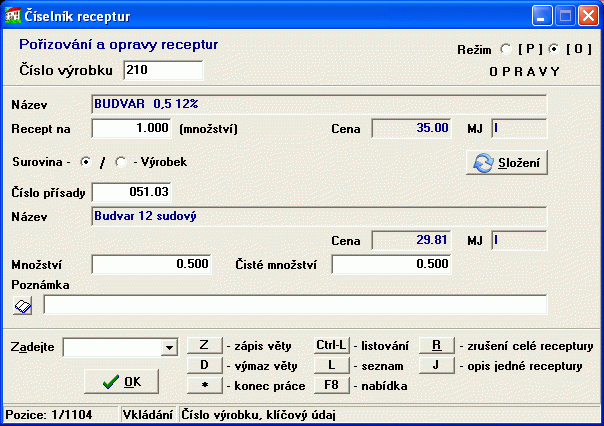Select the [P] mode radio button
604x426 pixels.
tap(505, 49)
